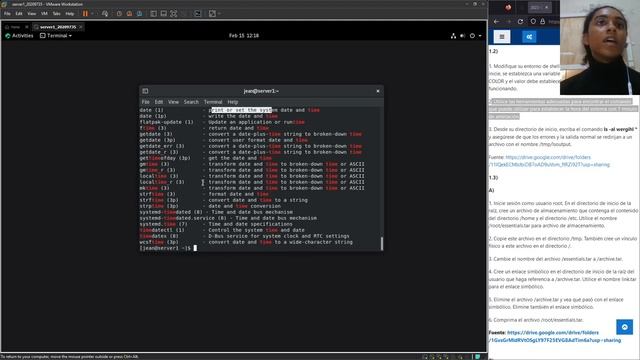Open the terminal File menu
Viewport: 640px width, 360px height.
tap(146, 102)
